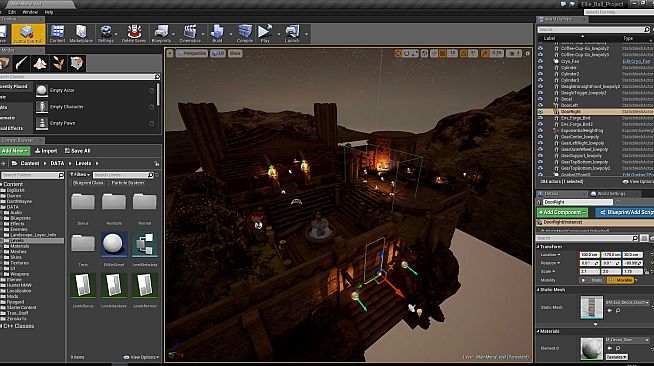This screenshot has height=366, width=654.
Task: Open the Window menu
Action: tap(30, 12)
